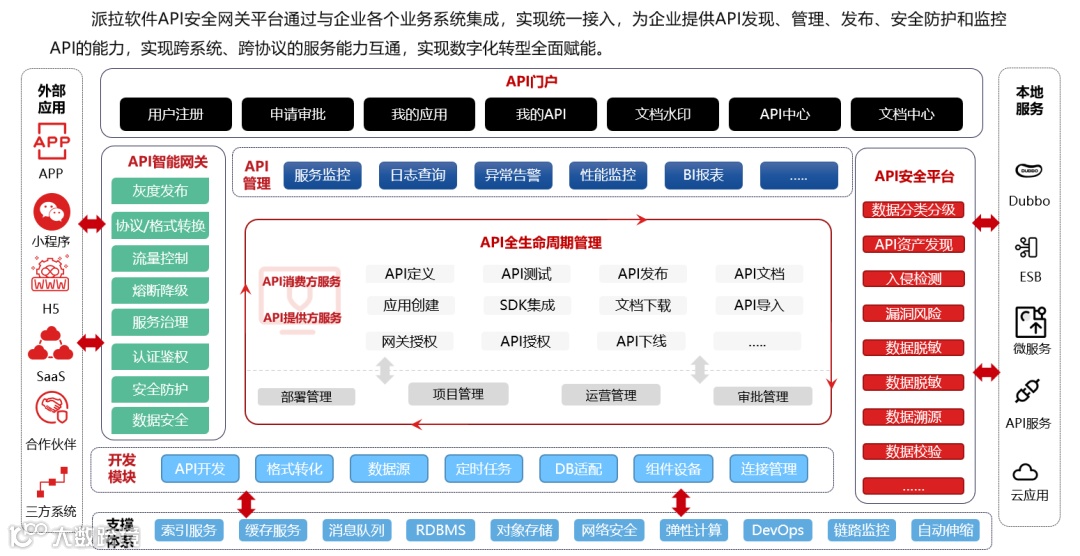Click 服务治理 in the gateway panel

point(160,322)
